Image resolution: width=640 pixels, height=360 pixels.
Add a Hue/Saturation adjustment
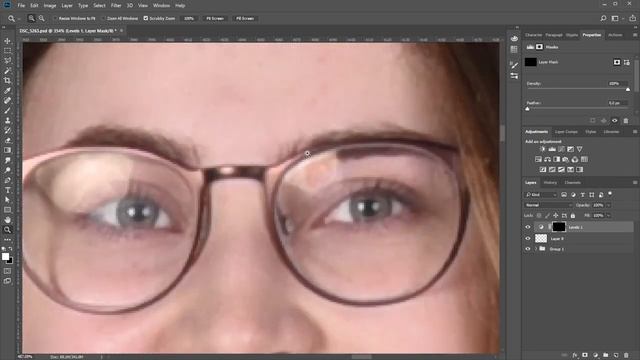[x=538, y=159]
